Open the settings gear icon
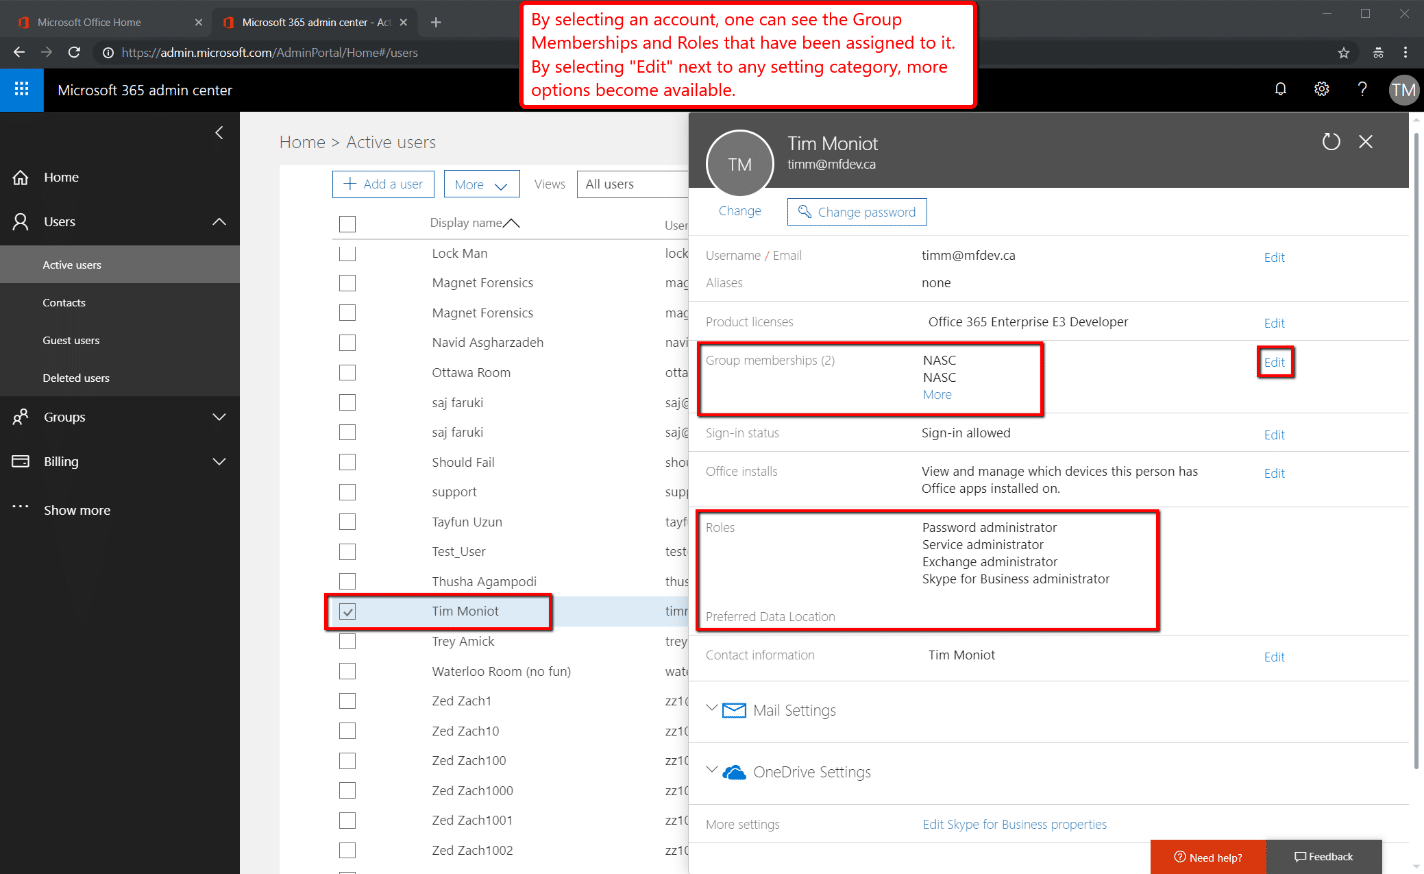Viewport: 1424px width, 874px height. click(x=1321, y=89)
